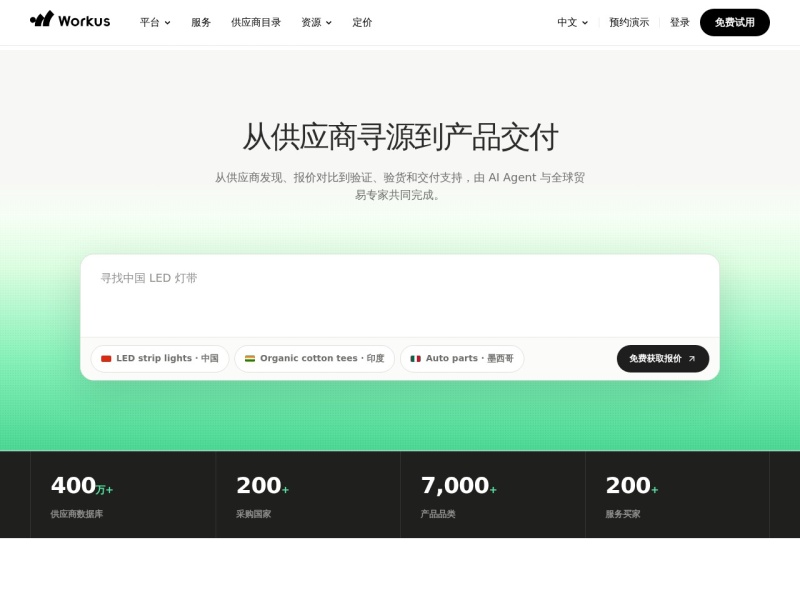Click the 登录 login link
800x600 pixels.
[680, 22]
